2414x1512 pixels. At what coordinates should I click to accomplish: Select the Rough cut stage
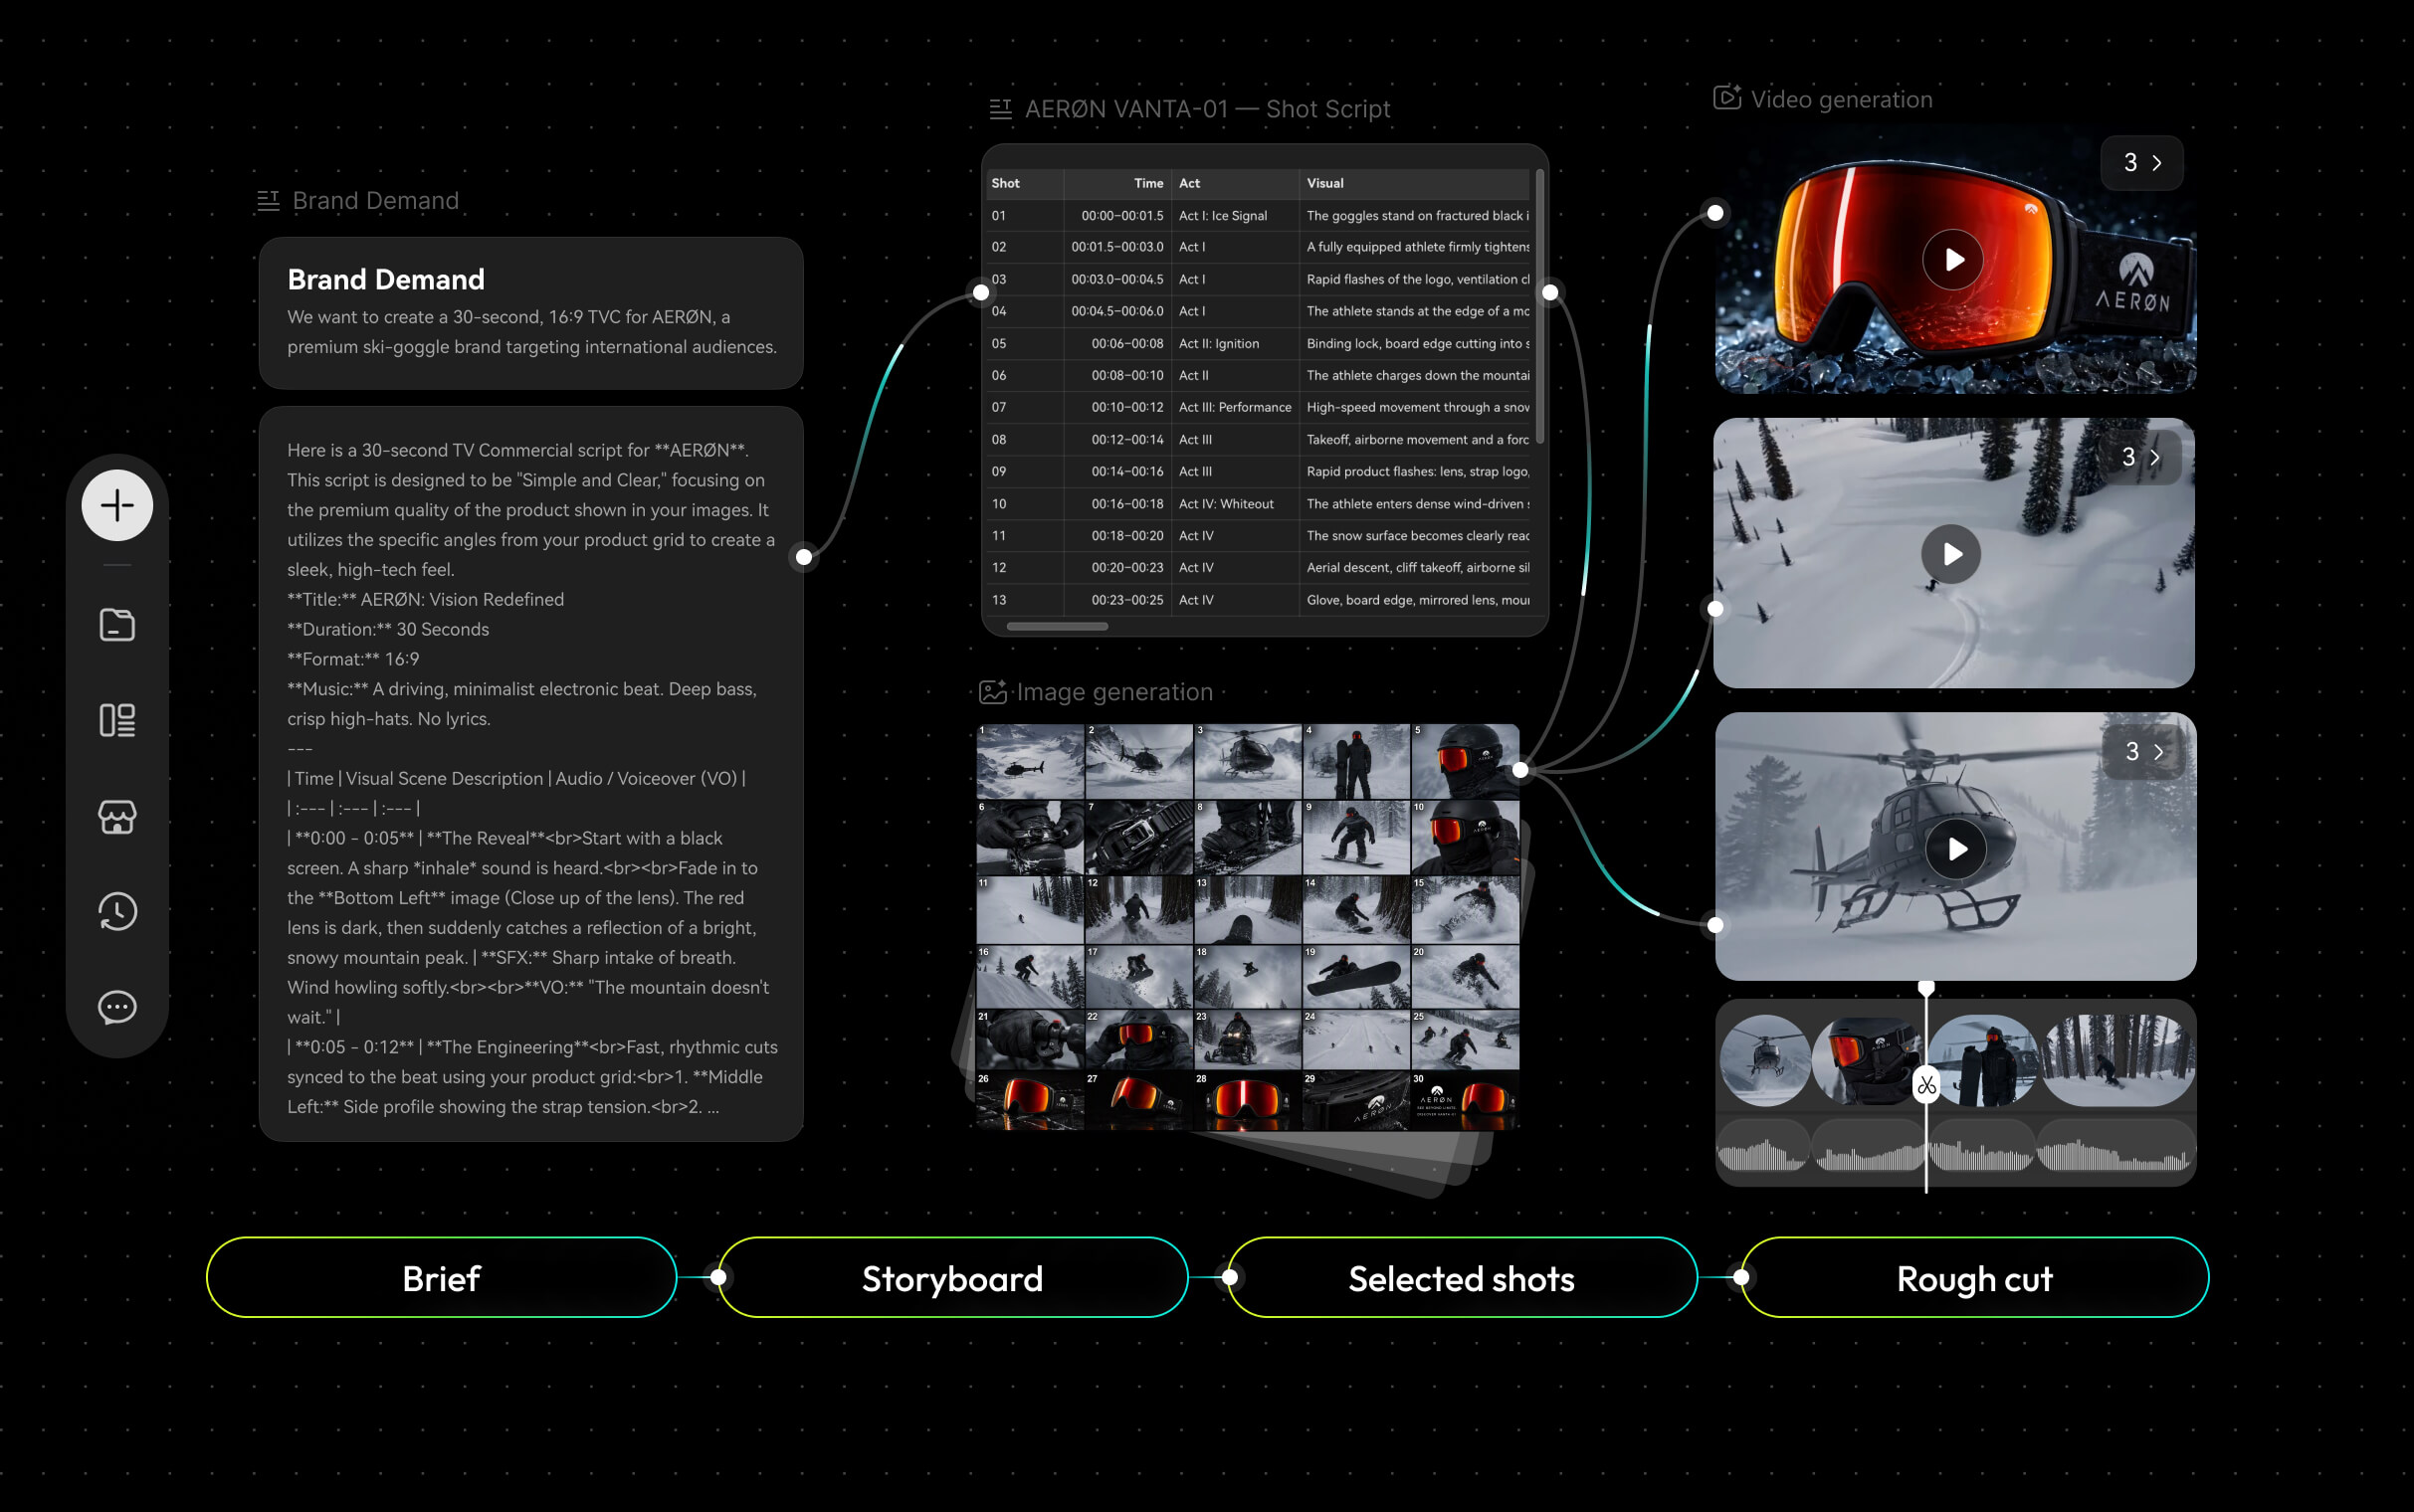(1974, 1278)
